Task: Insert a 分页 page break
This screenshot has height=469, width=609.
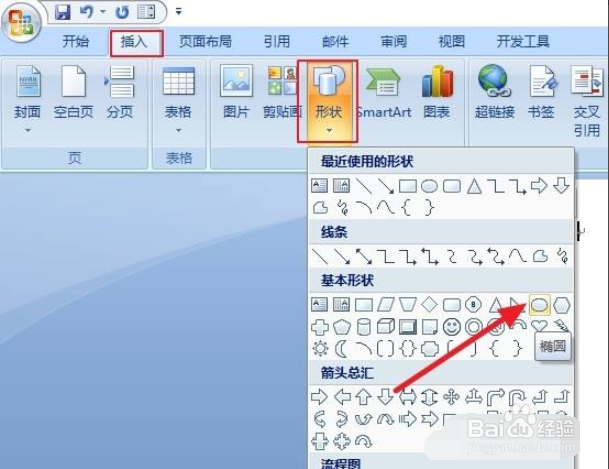Action: 120,93
